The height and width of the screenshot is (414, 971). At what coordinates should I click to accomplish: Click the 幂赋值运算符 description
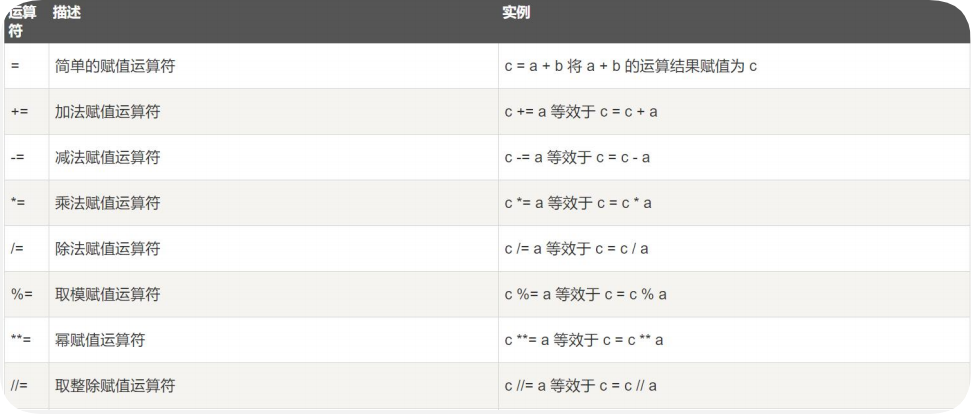(100, 340)
